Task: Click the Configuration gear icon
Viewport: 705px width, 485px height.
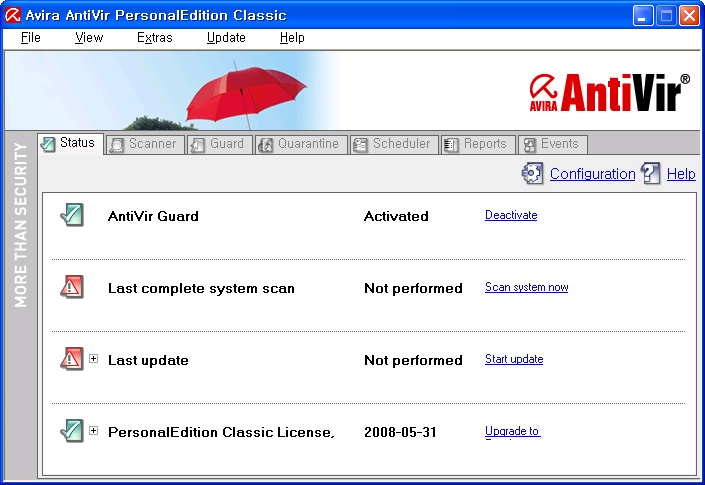Action: pos(532,174)
